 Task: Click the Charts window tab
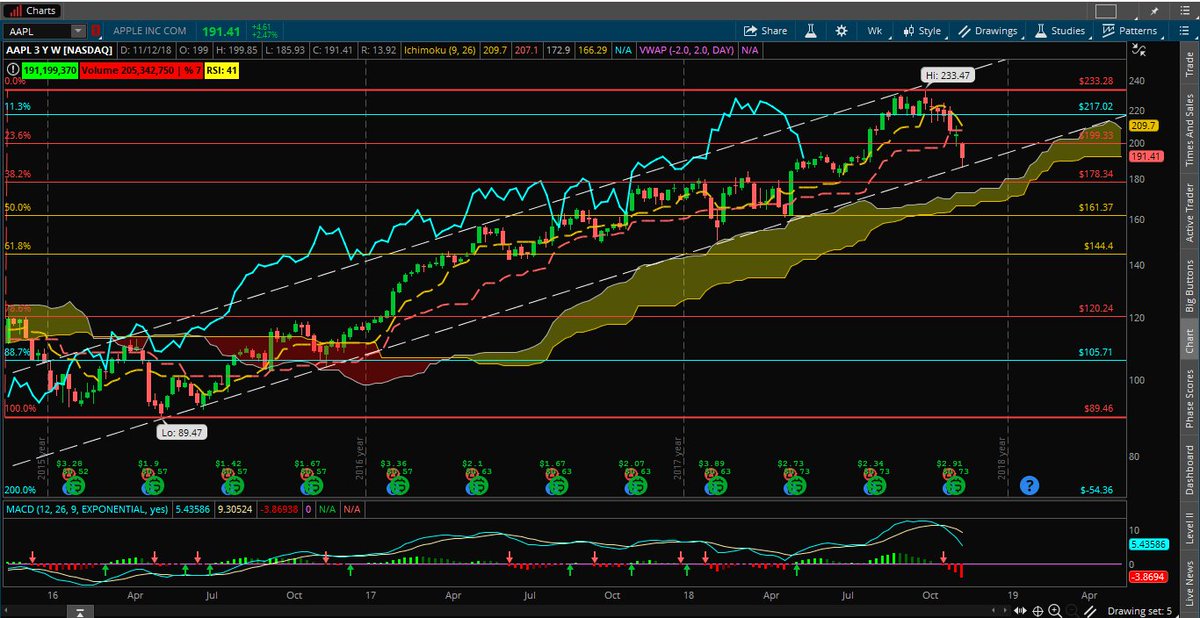[32, 9]
